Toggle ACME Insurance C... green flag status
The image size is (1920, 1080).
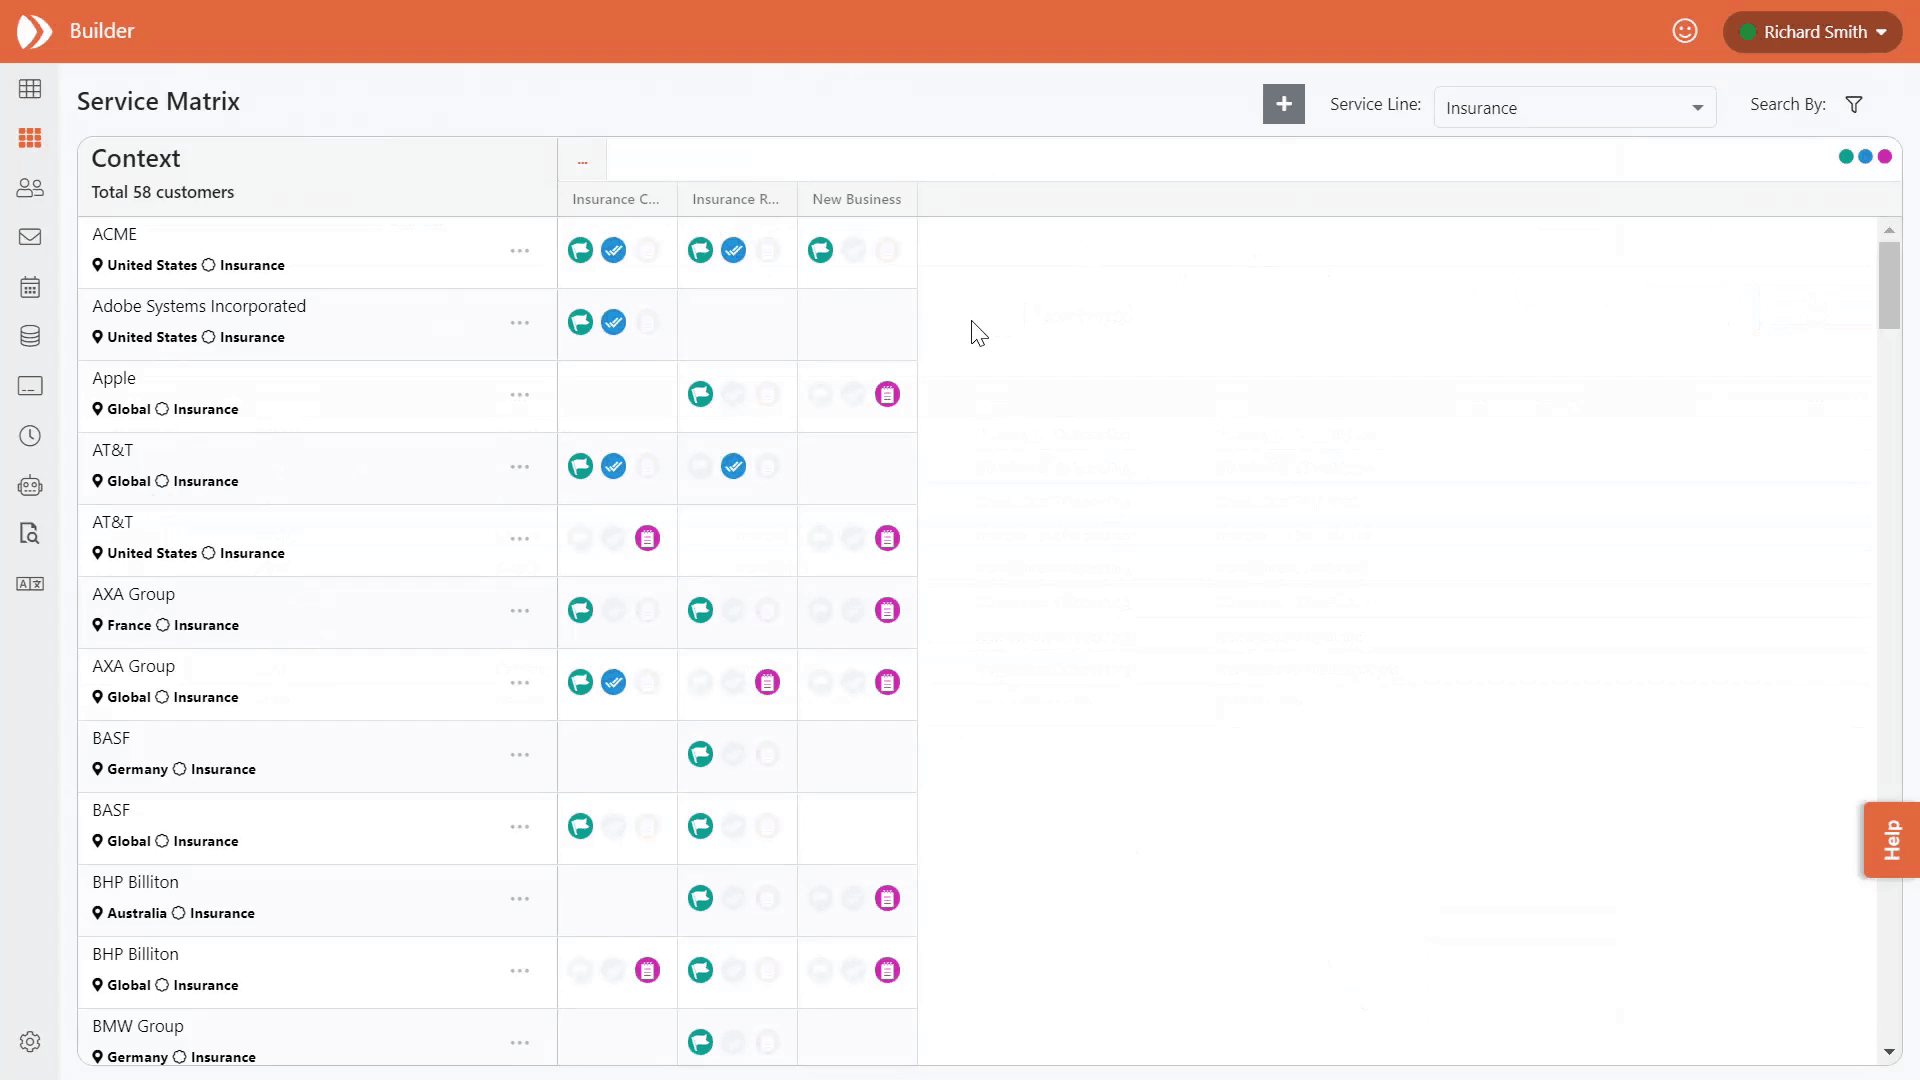pyautogui.click(x=580, y=250)
